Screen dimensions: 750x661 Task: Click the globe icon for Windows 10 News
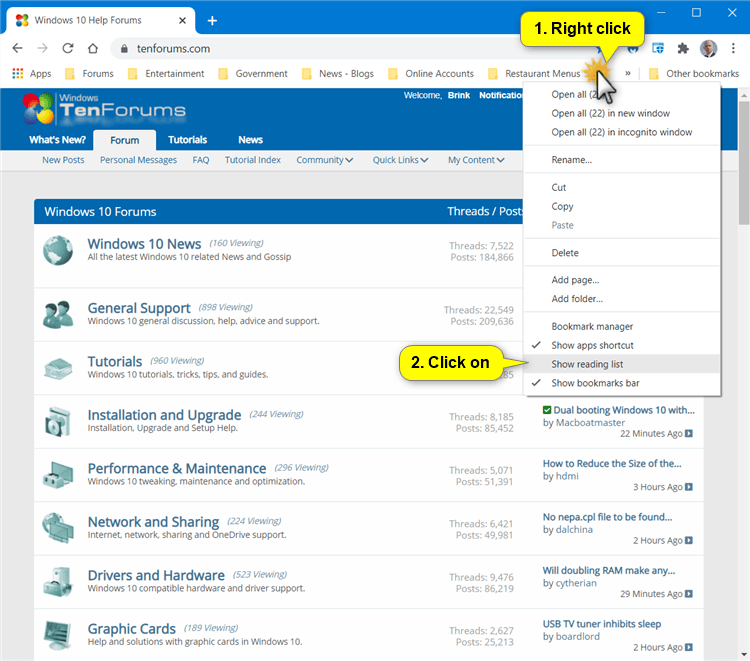pos(58,250)
